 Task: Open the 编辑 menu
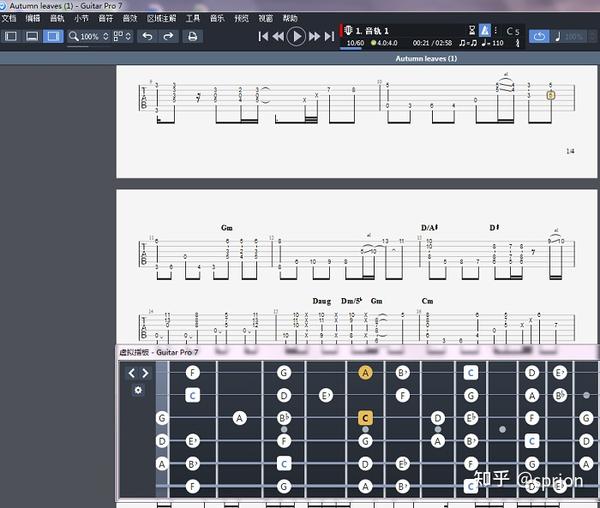(x=33, y=18)
